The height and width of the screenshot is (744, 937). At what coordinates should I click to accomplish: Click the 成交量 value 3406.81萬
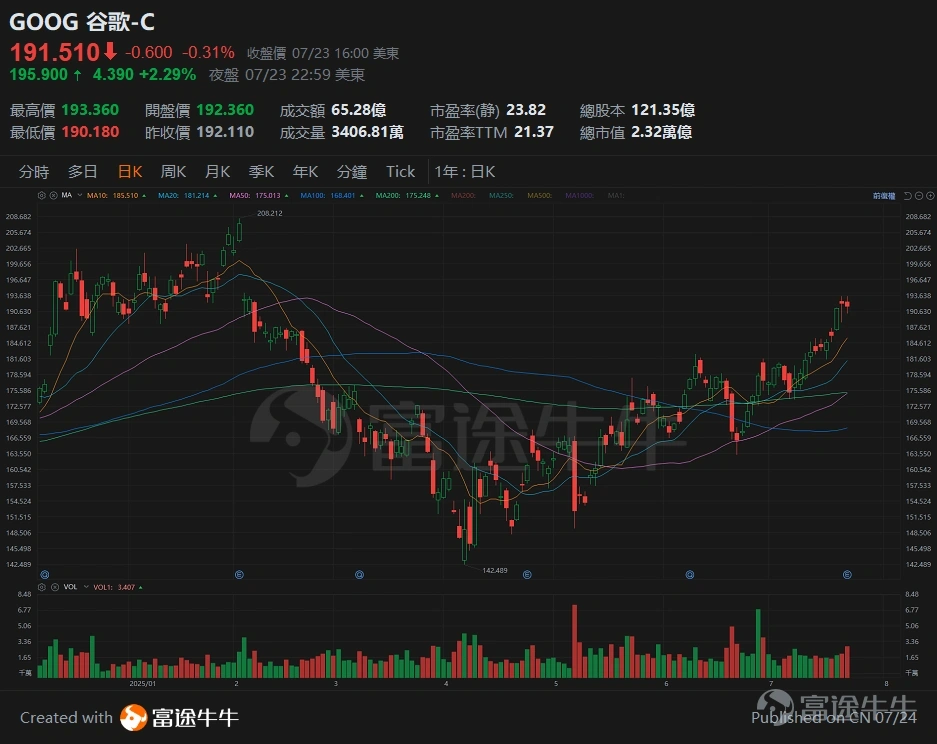click(x=368, y=131)
